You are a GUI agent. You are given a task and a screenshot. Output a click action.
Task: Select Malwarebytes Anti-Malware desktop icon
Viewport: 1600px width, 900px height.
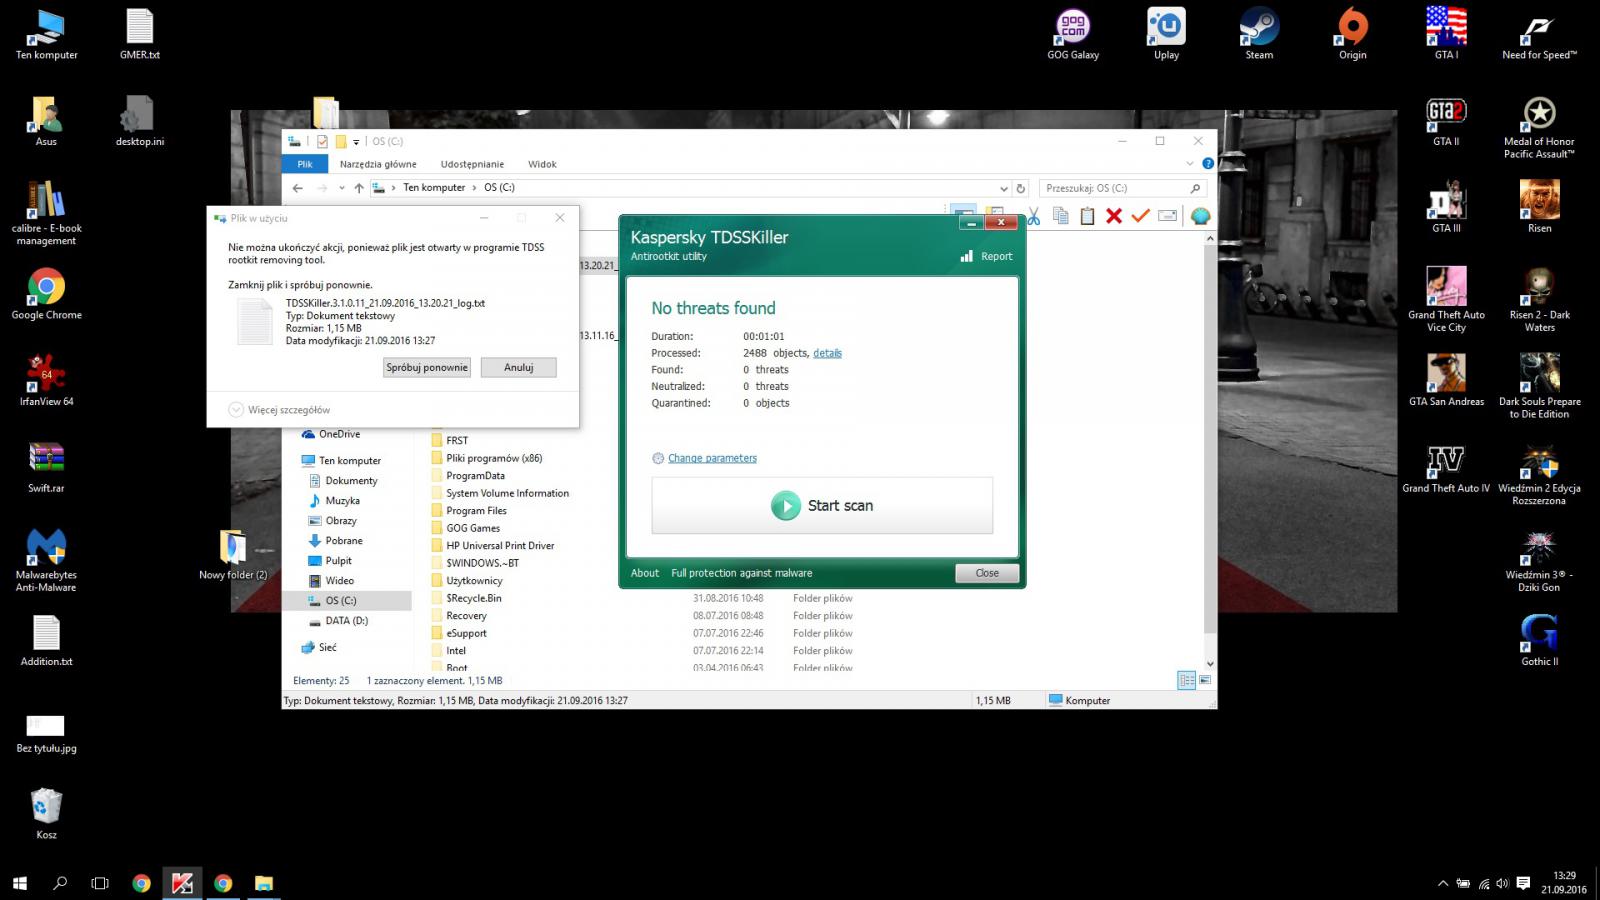(46, 560)
